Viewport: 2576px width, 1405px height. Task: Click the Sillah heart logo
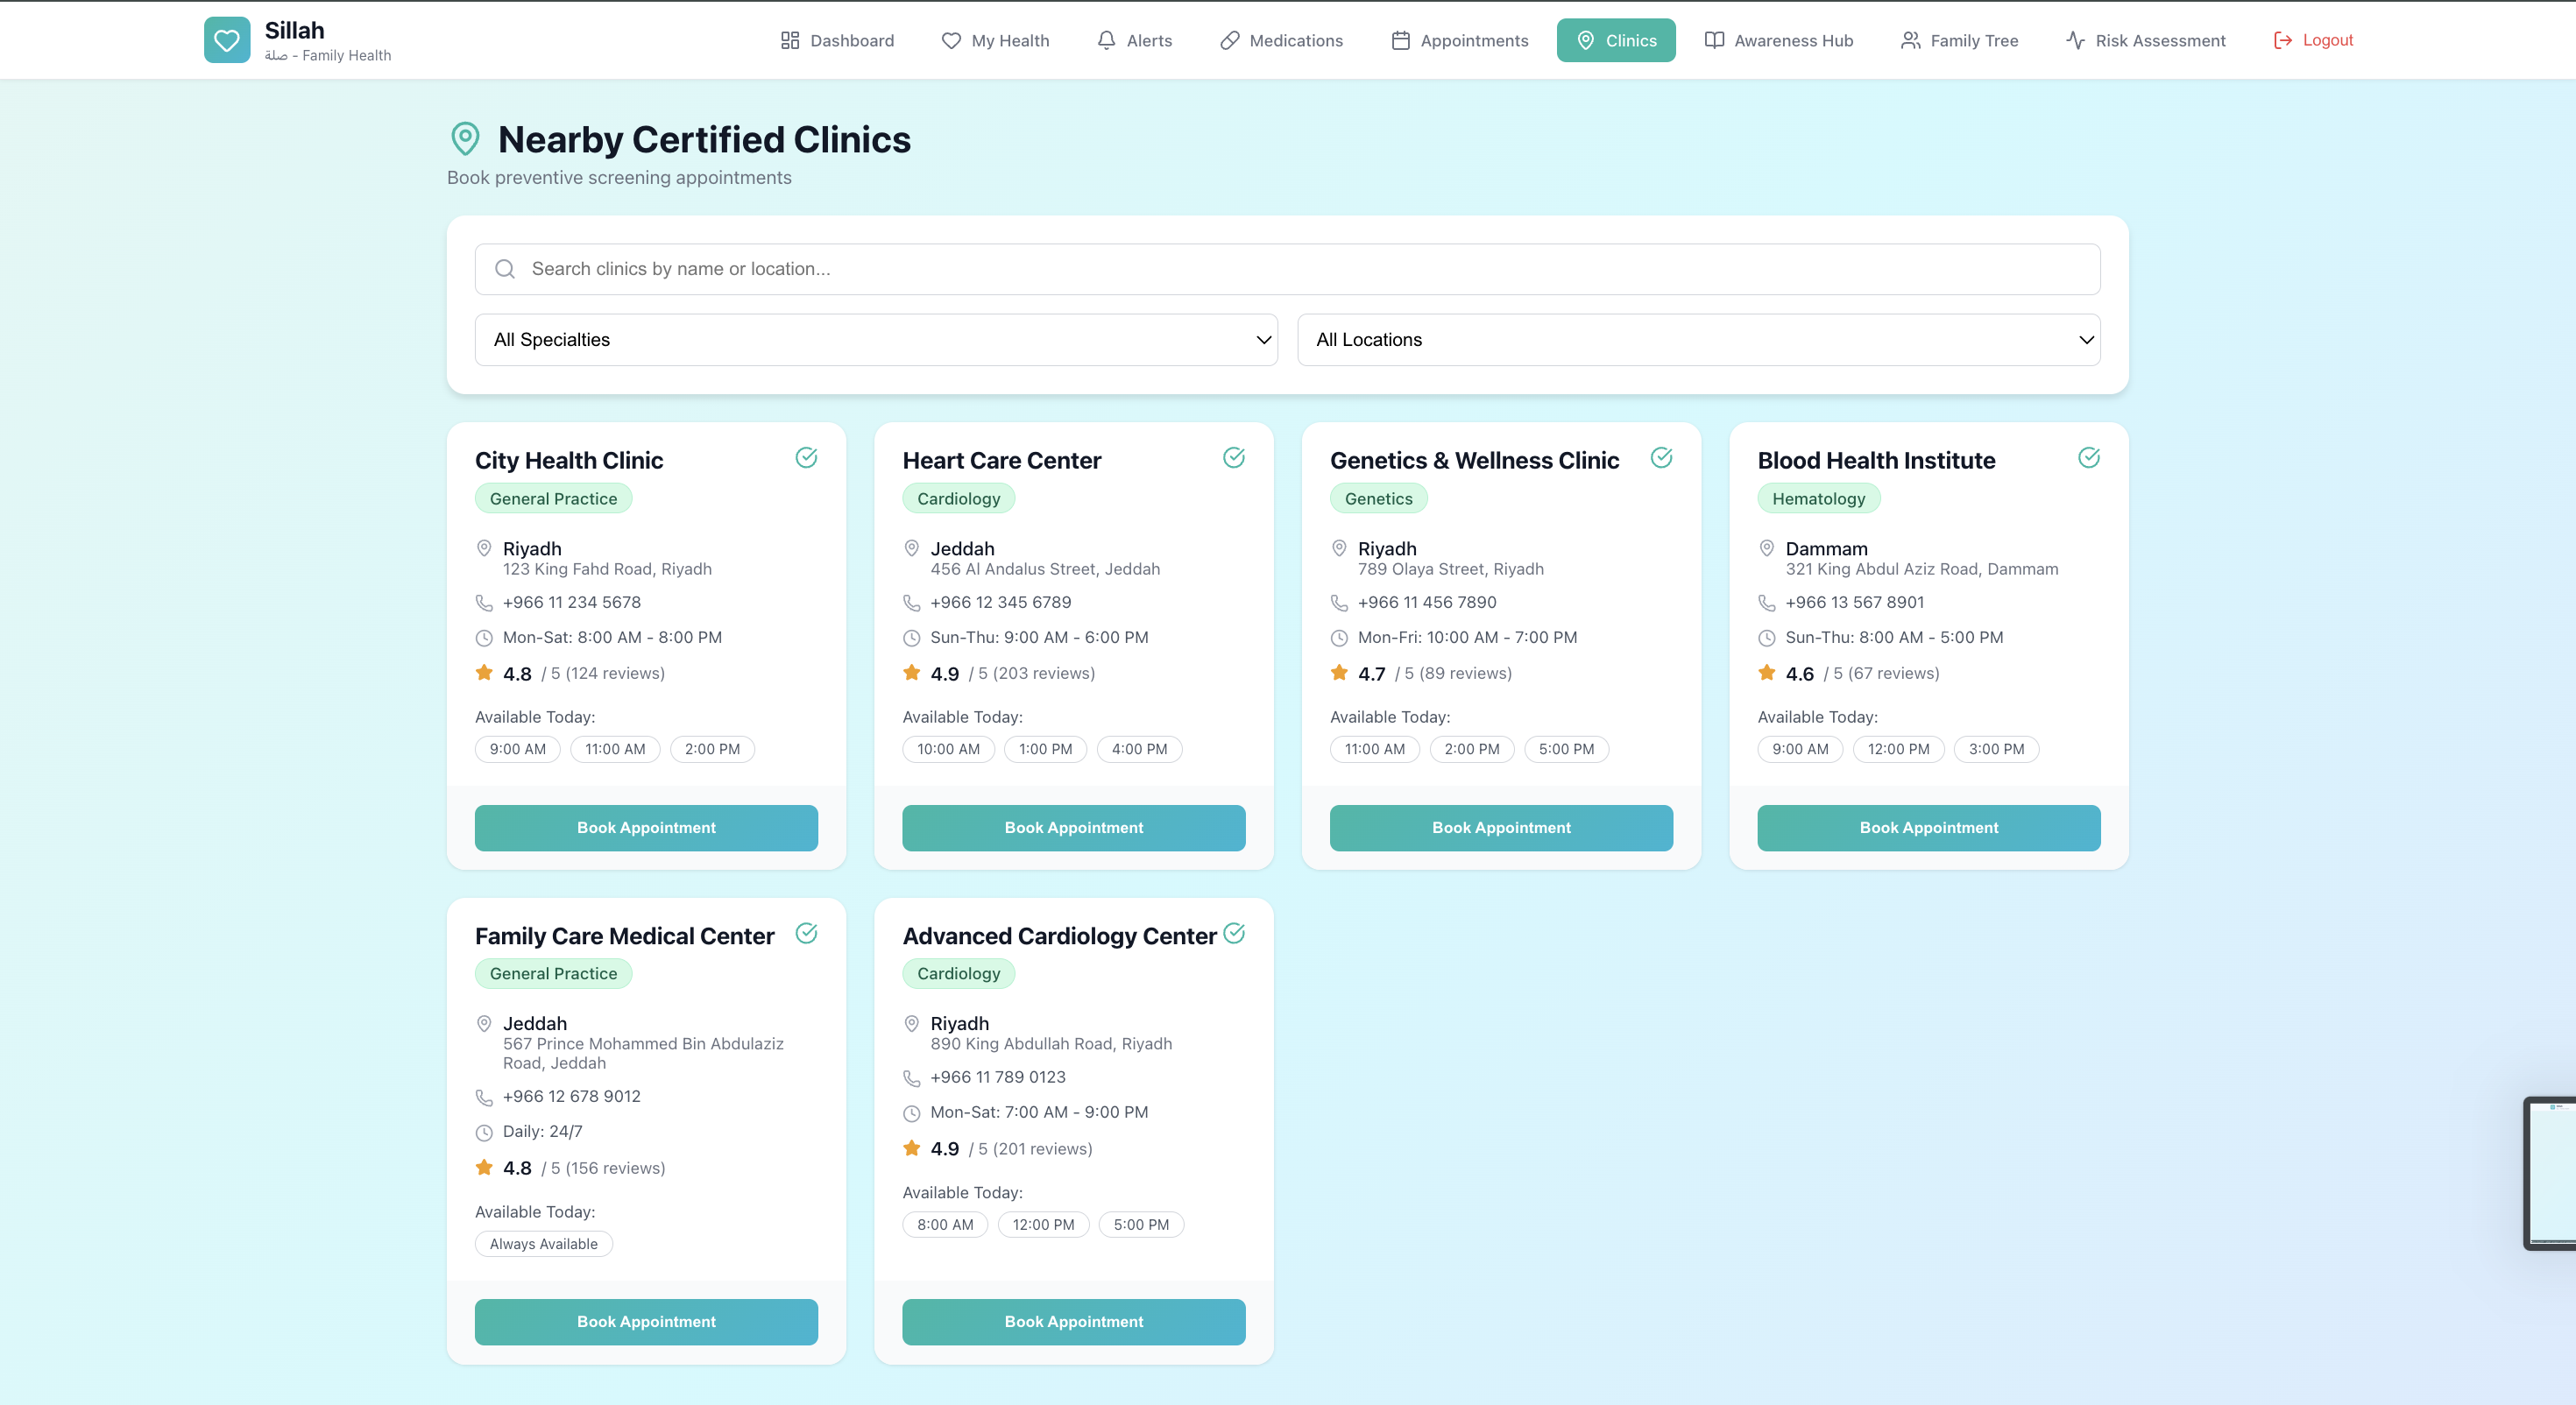tap(227, 39)
